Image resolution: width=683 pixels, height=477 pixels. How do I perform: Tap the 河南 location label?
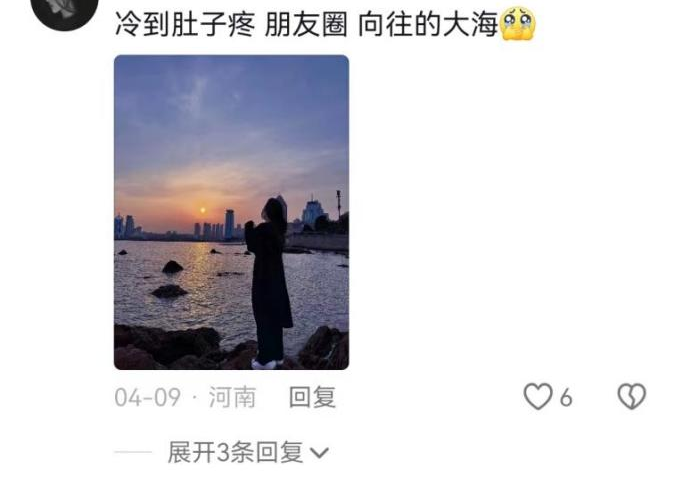coord(232,397)
